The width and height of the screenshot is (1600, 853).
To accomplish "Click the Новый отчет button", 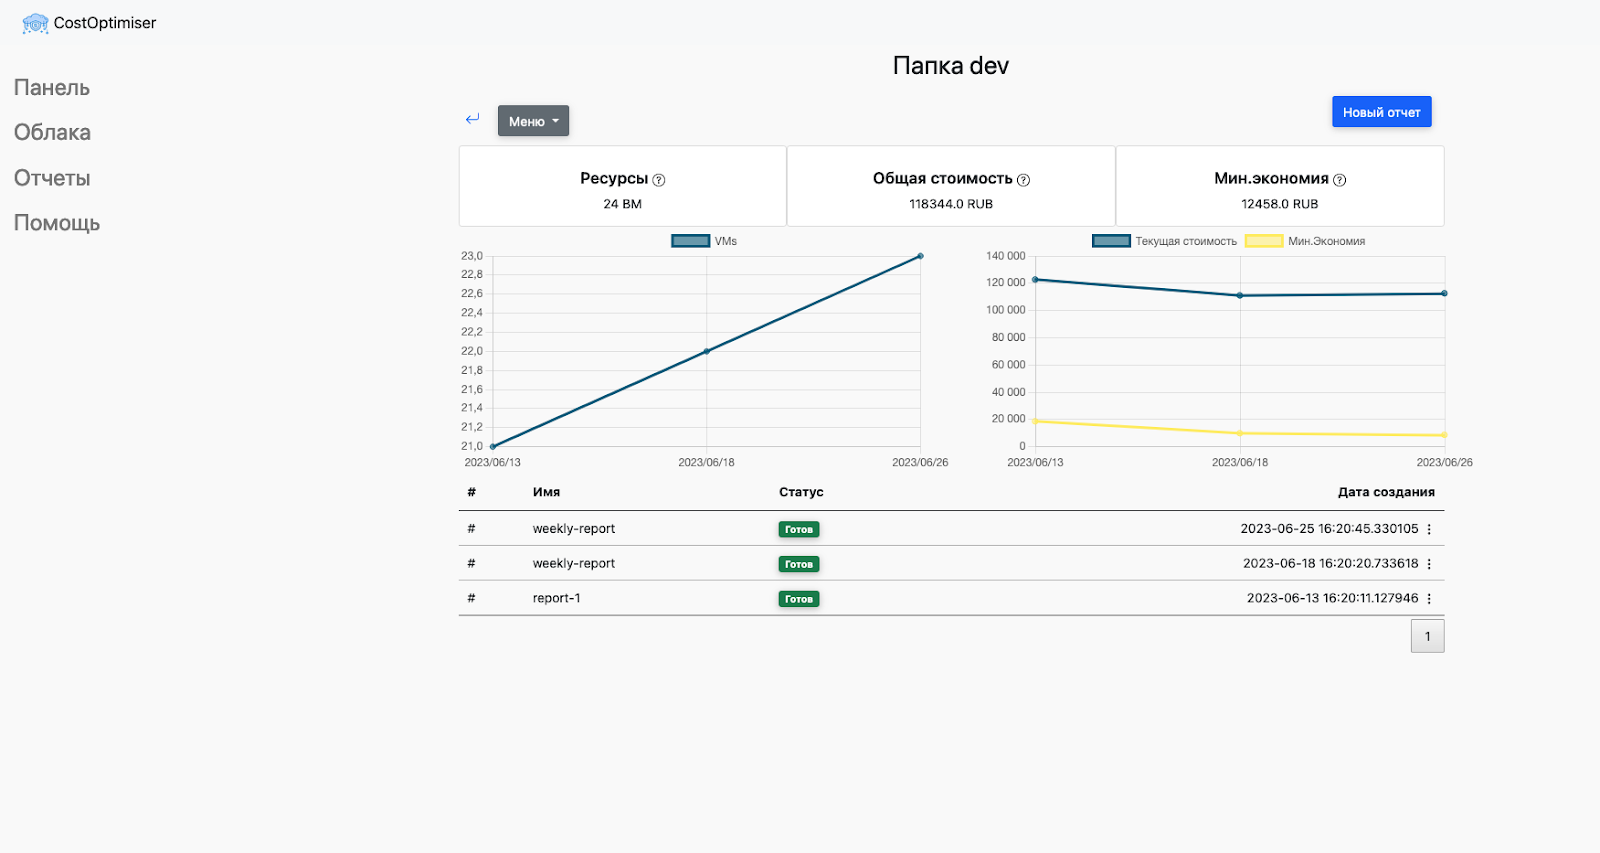I will tap(1381, 112).
